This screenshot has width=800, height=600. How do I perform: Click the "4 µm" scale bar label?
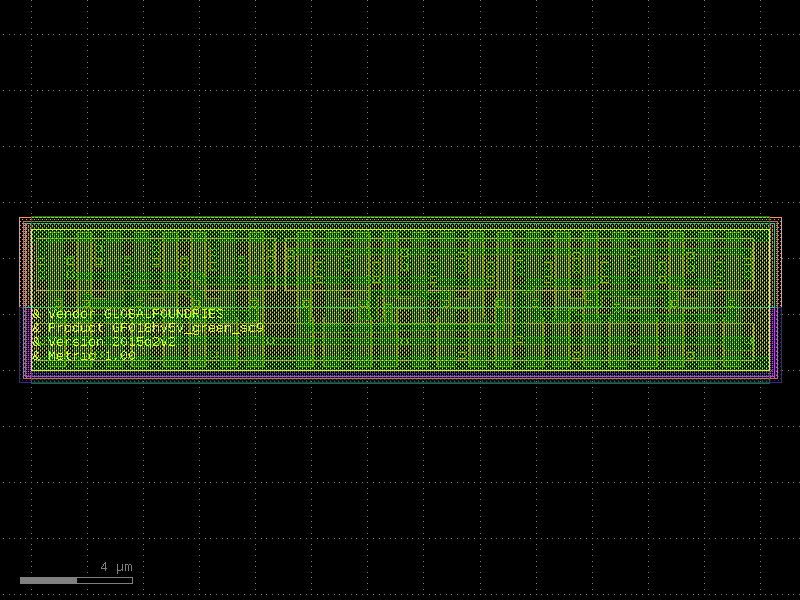tap(116, 567)
